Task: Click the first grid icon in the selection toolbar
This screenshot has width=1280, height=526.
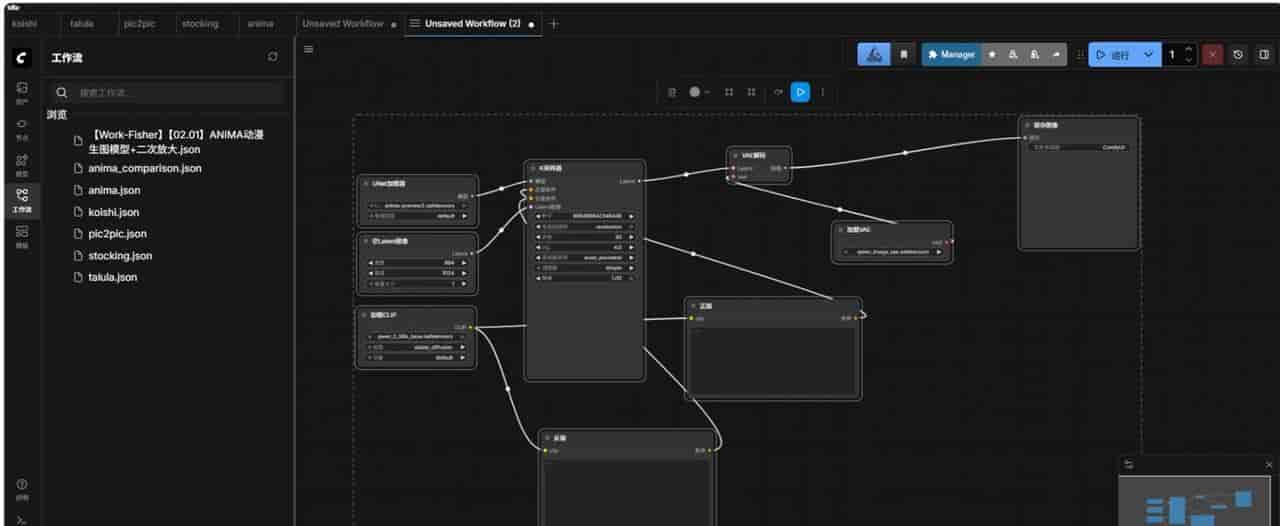Action: click(729, 92)
